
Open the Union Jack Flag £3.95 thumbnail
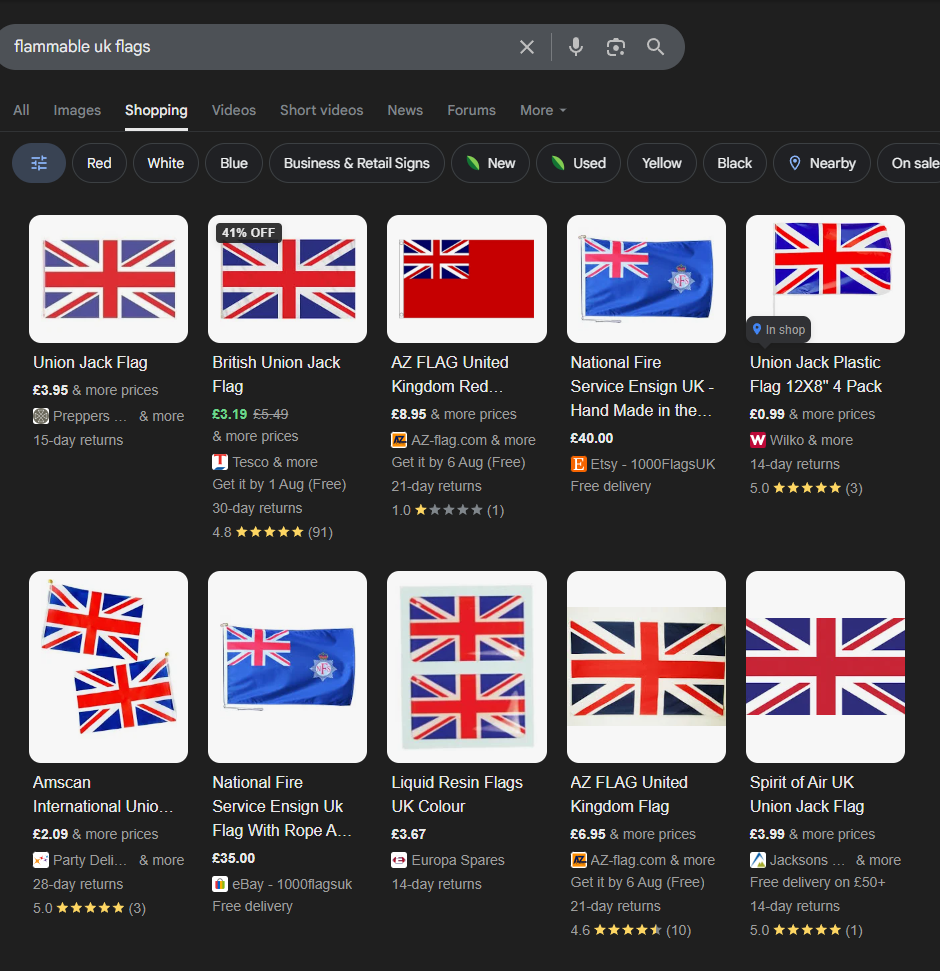point(108,279)
